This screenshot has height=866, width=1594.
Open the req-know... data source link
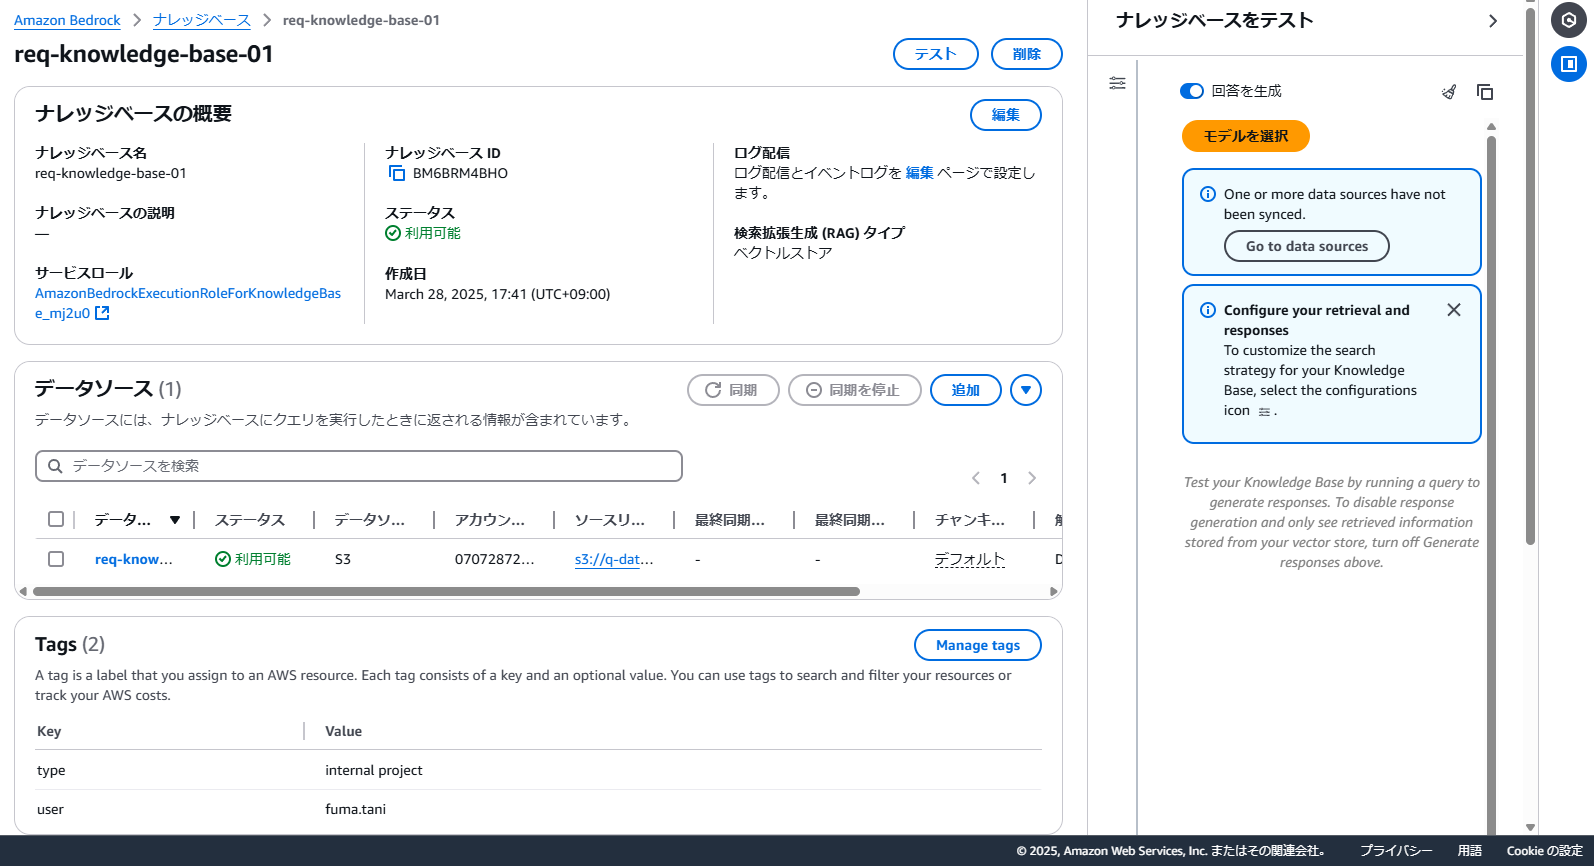pyautogui.click(x=134, y=559)
